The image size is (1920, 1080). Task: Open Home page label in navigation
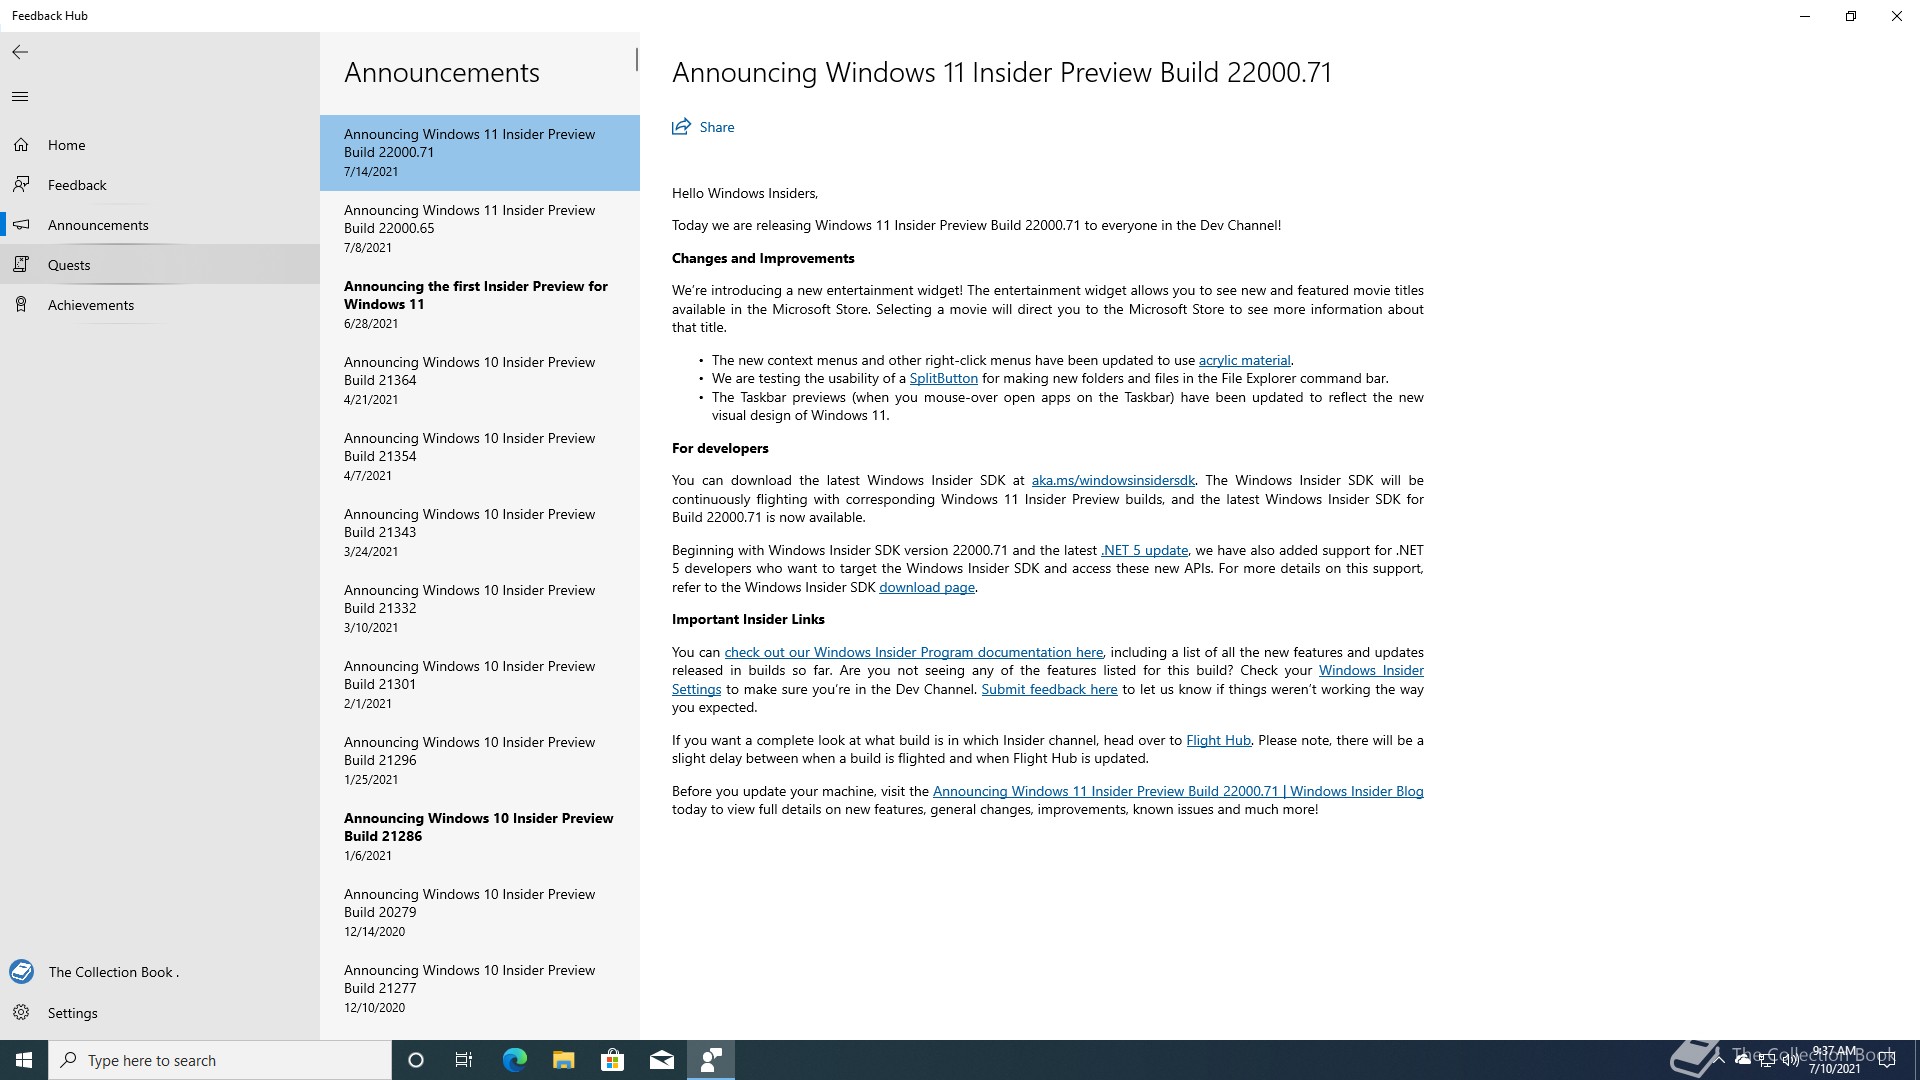coord(66,145)
